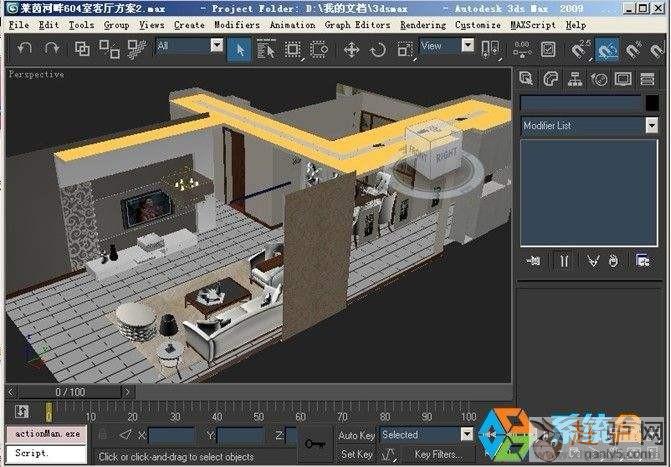The image size is (671, 467).
Task: Open the selection filter 'All' dropdown
Action: 216,45
